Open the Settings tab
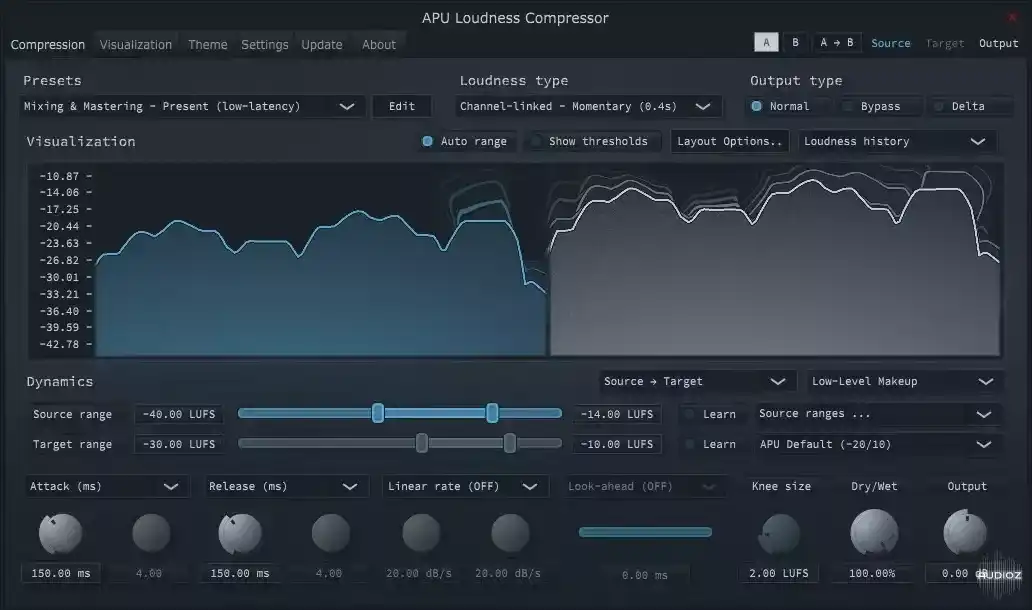Viewport: 1032px width, 610px height. (264, 44)
